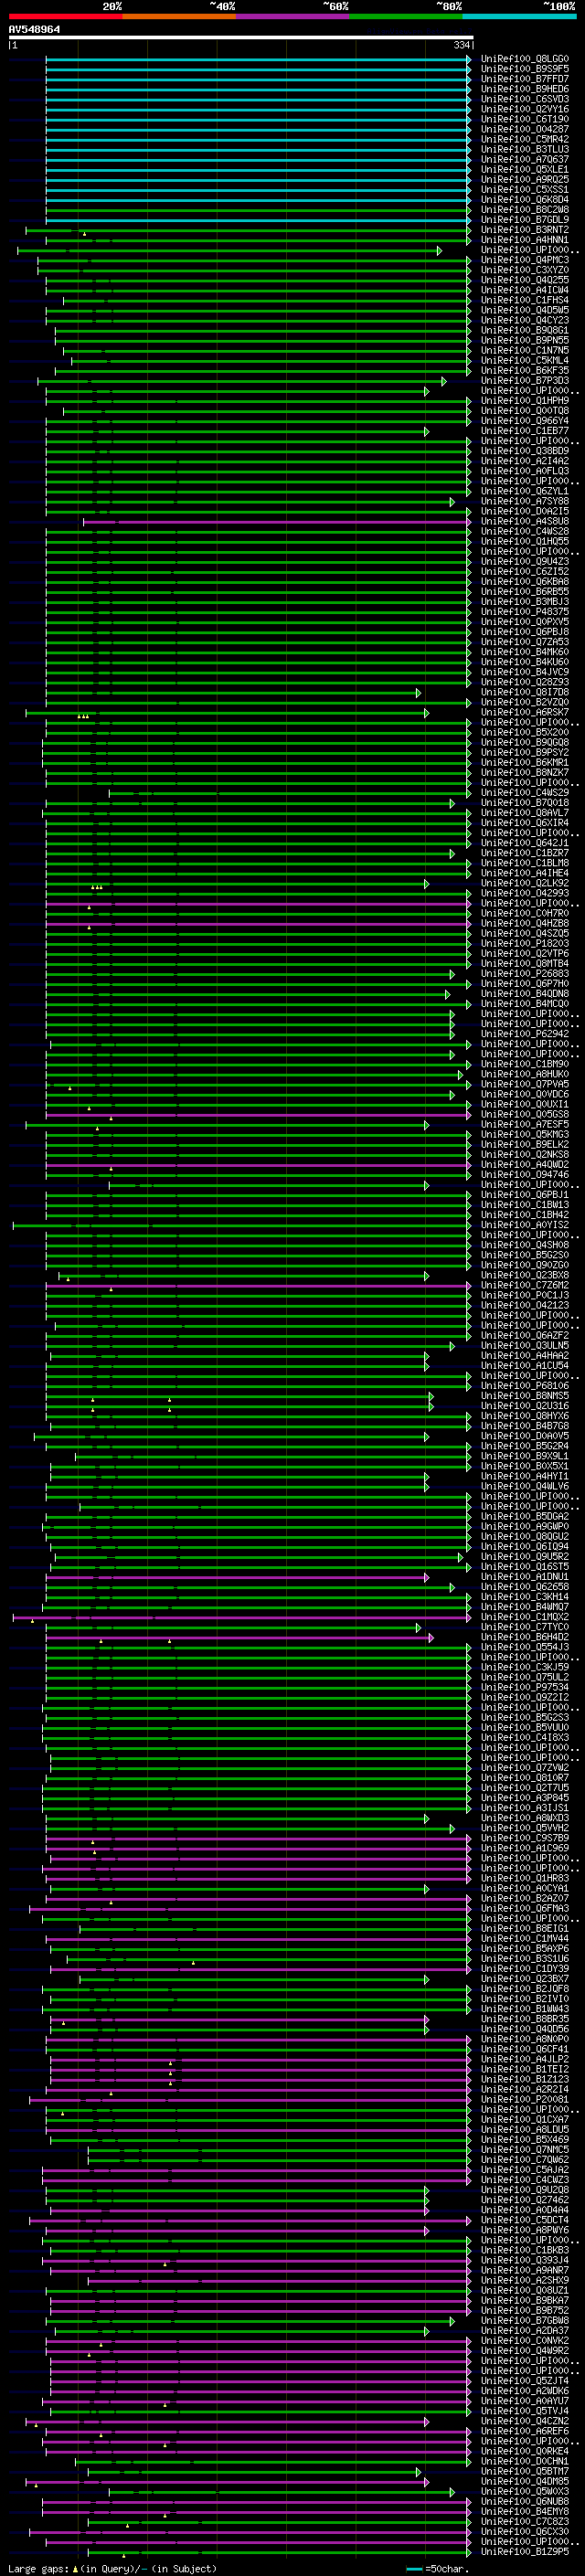Click the green ~80% identity legend segment
The width and height of the screenshot is (585, 2576).
click(x=406, y=16)
